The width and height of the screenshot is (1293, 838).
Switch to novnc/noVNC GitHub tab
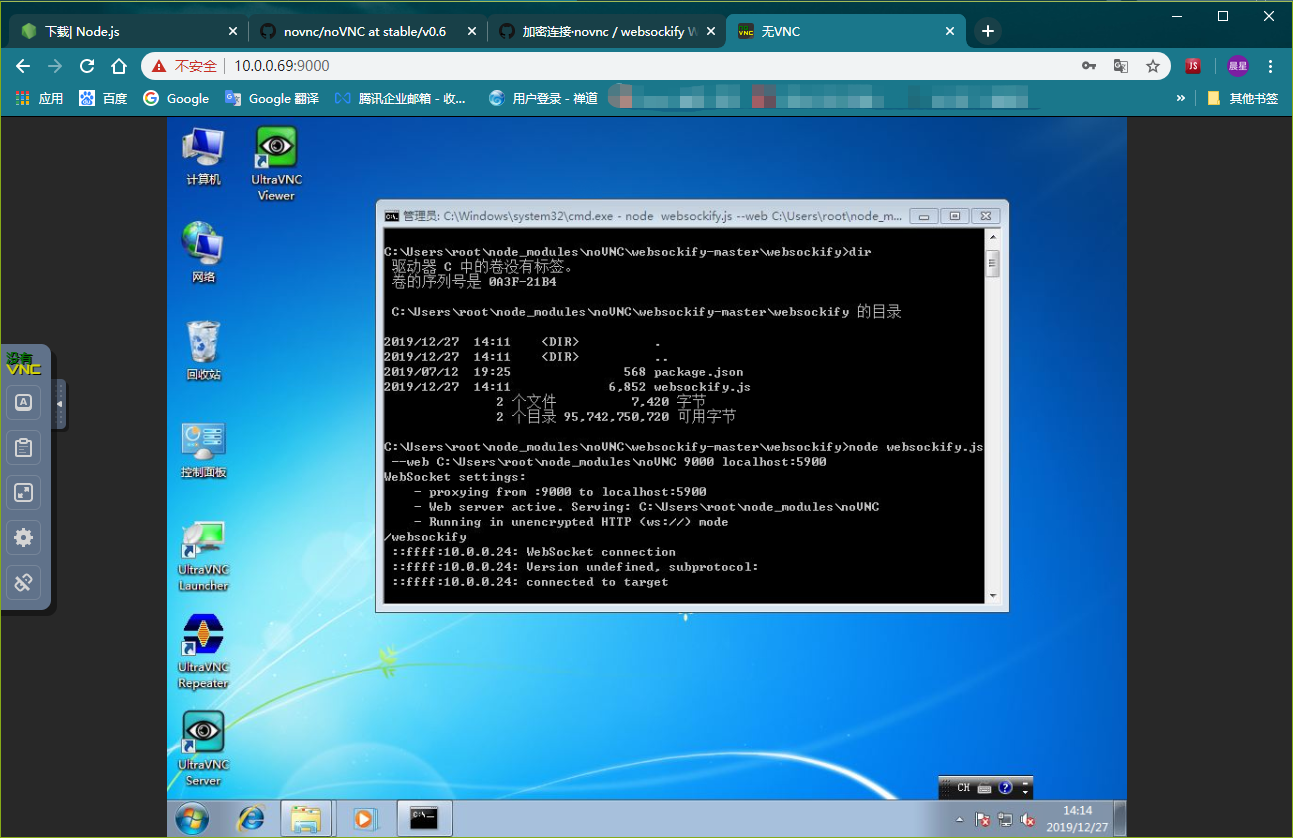click(x=366, y=31)
